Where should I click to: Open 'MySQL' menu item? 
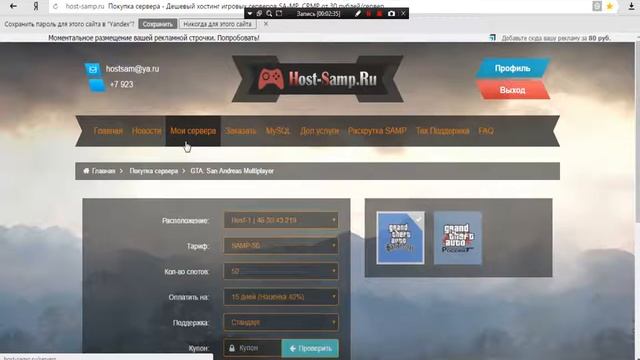(278, 131)
